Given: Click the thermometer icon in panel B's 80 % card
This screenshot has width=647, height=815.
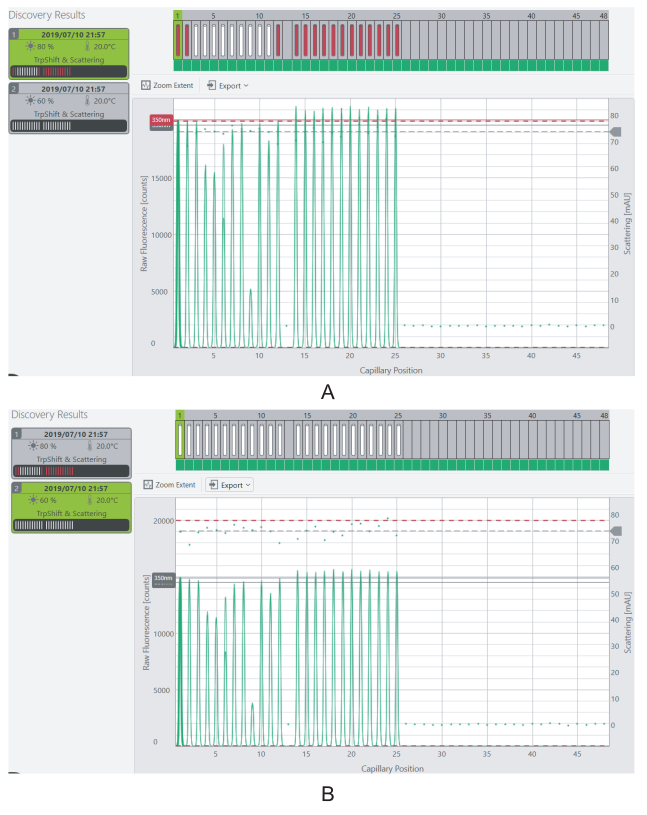Looking at the screenshot, I should [x=90, y=446].
